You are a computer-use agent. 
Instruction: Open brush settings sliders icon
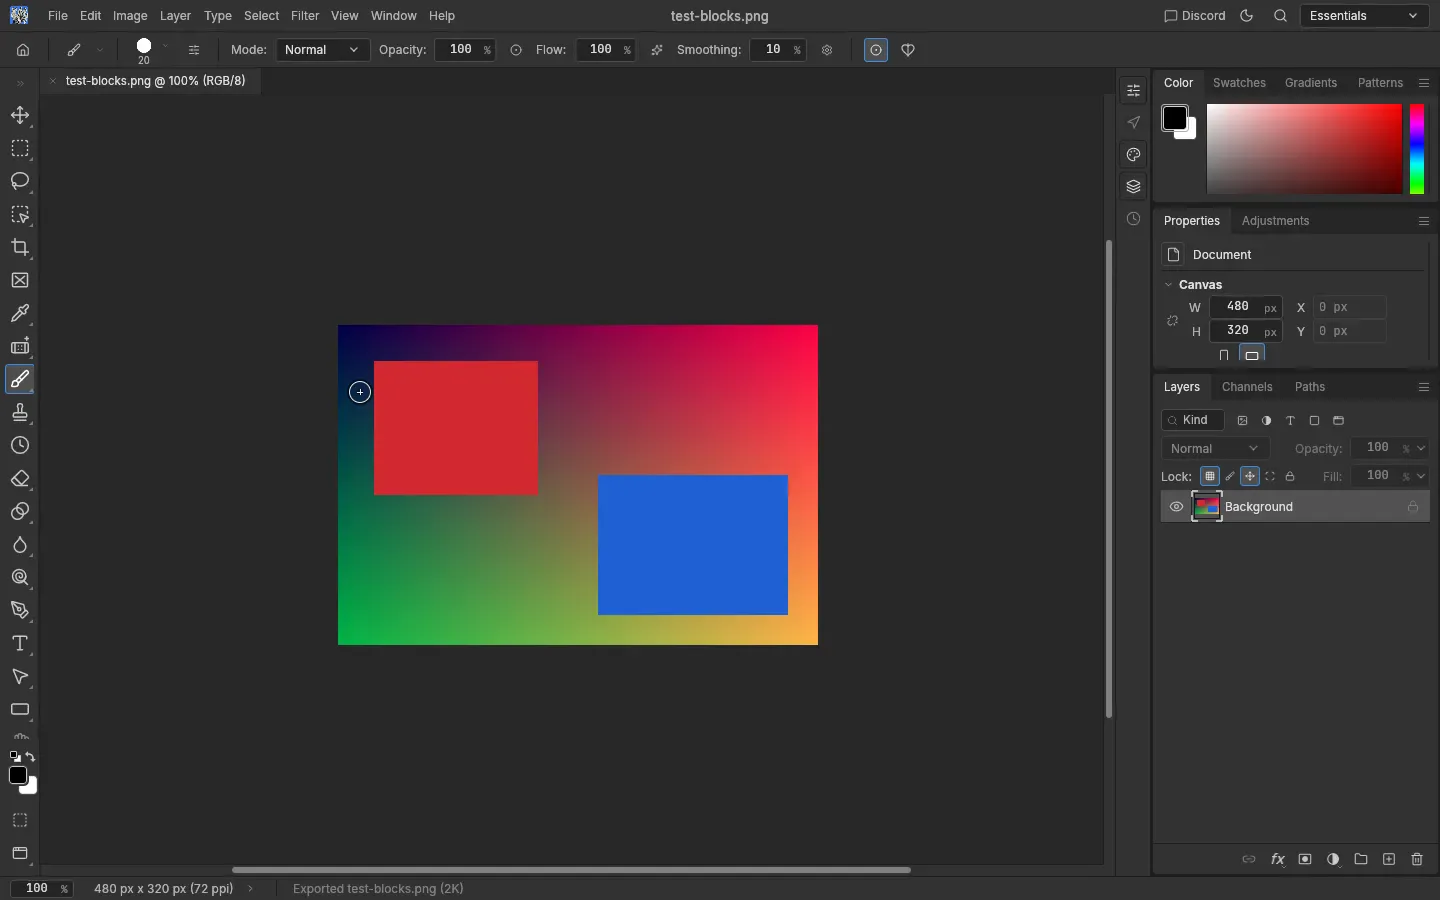coord(194,50)
